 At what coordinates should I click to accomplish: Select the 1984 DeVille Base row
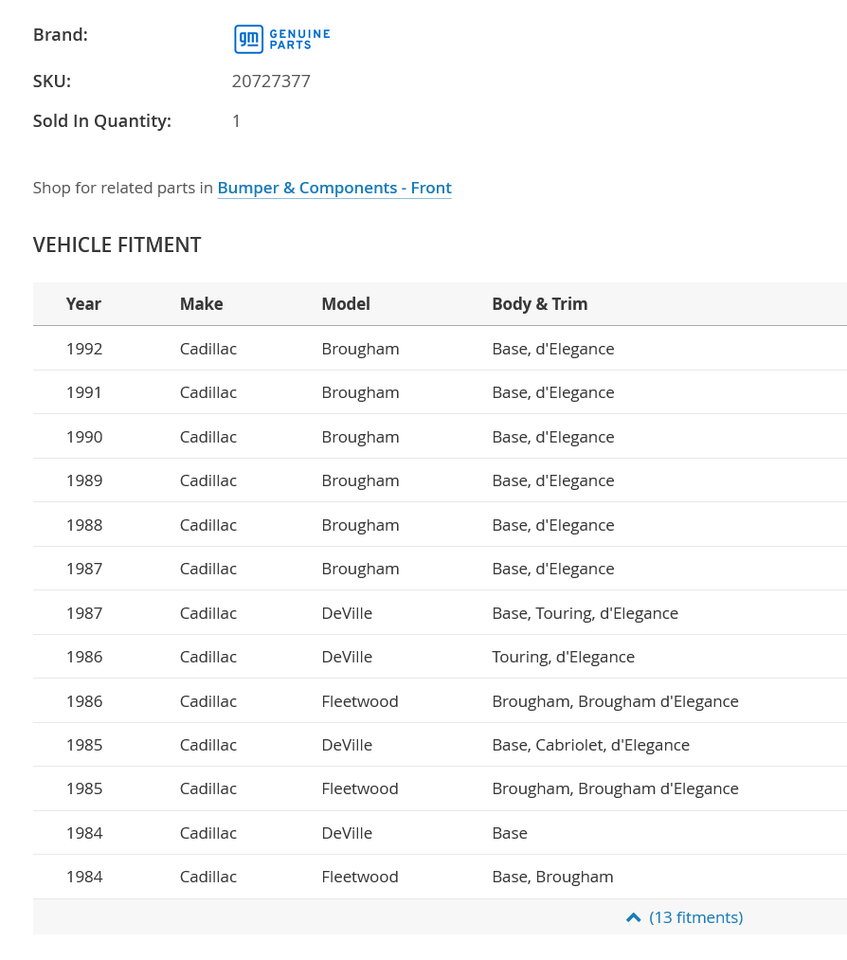(x=440, y=833)
